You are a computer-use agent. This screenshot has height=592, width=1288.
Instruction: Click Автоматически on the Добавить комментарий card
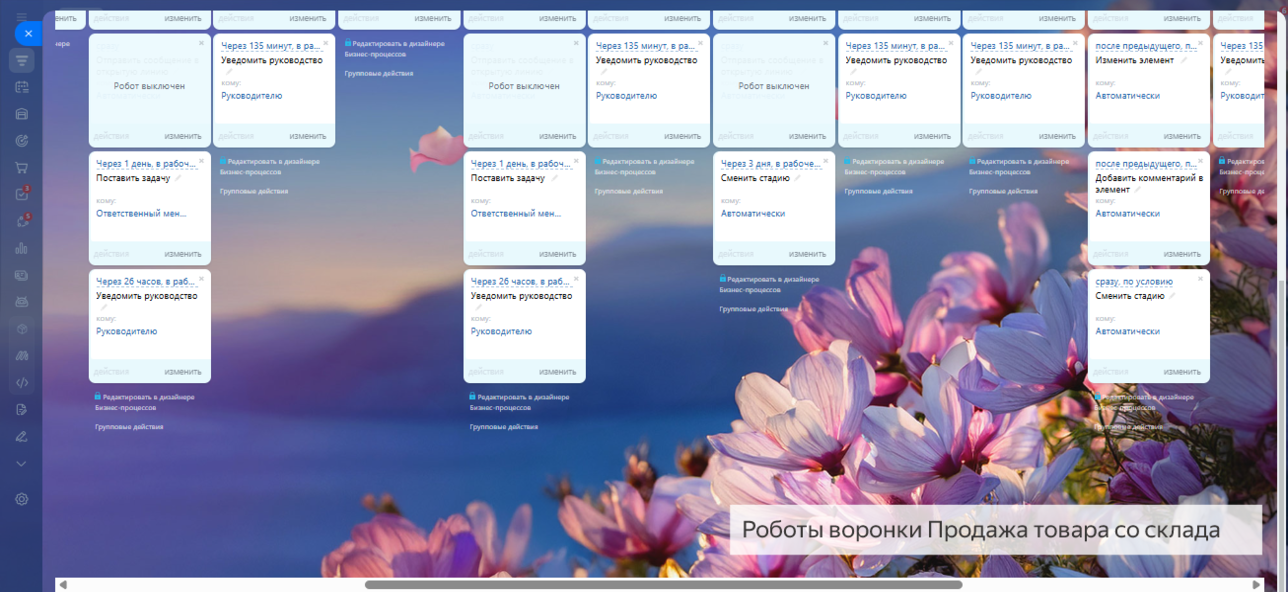click(x=1127, y=214)
